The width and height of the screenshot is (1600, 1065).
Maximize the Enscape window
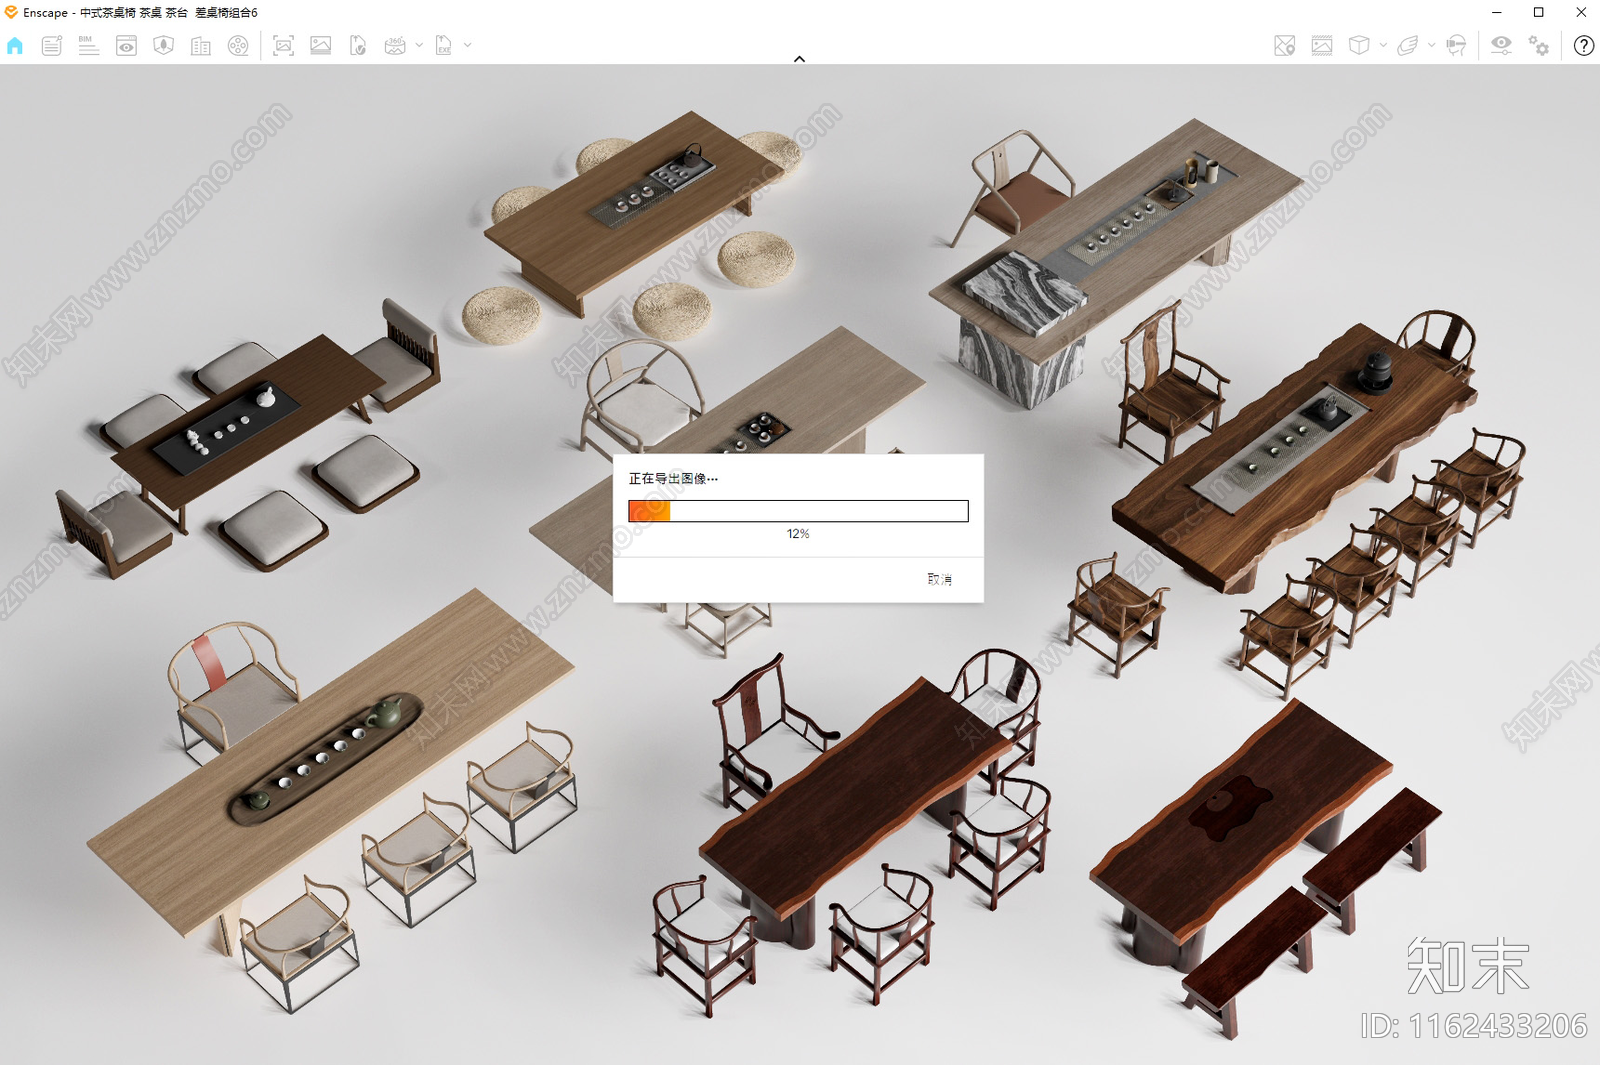click(1539, 13)
